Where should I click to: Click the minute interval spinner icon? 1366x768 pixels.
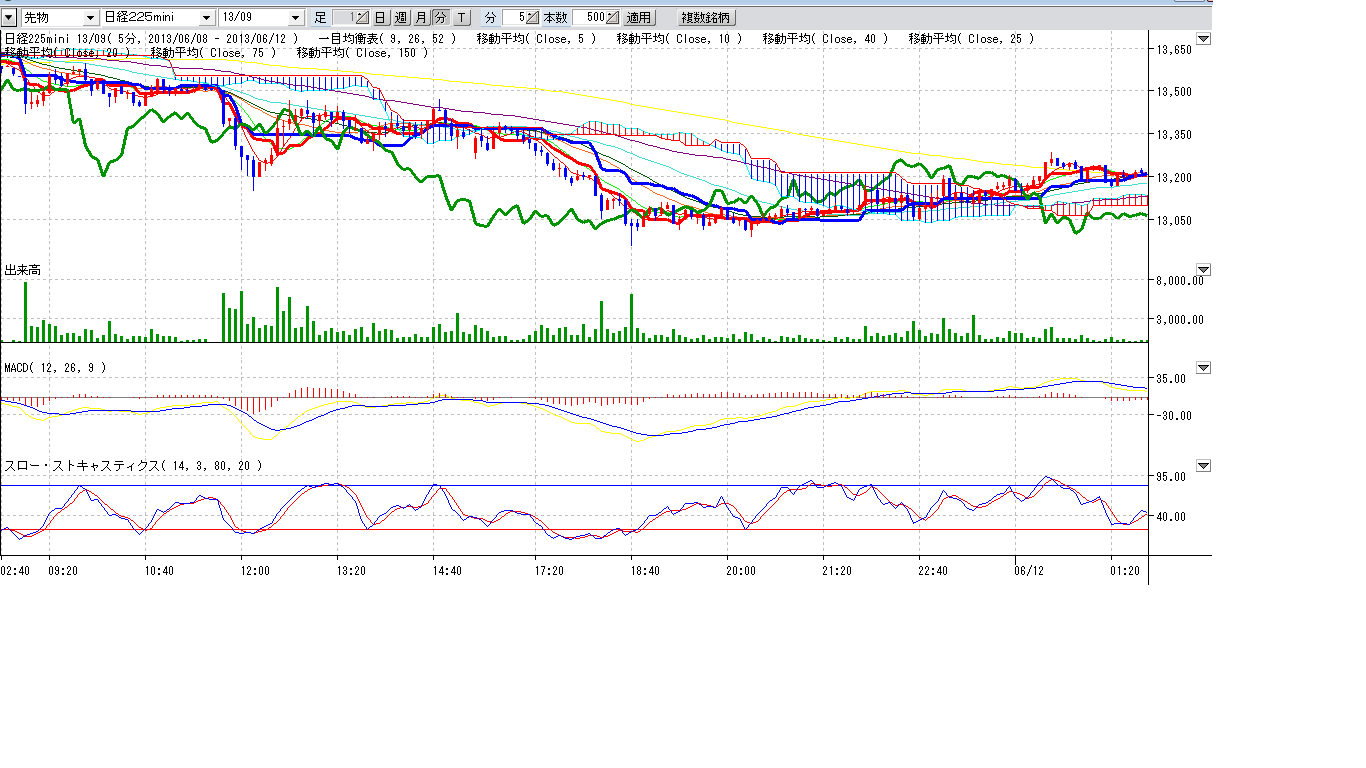pyautogui.click(x=533, y=18)
